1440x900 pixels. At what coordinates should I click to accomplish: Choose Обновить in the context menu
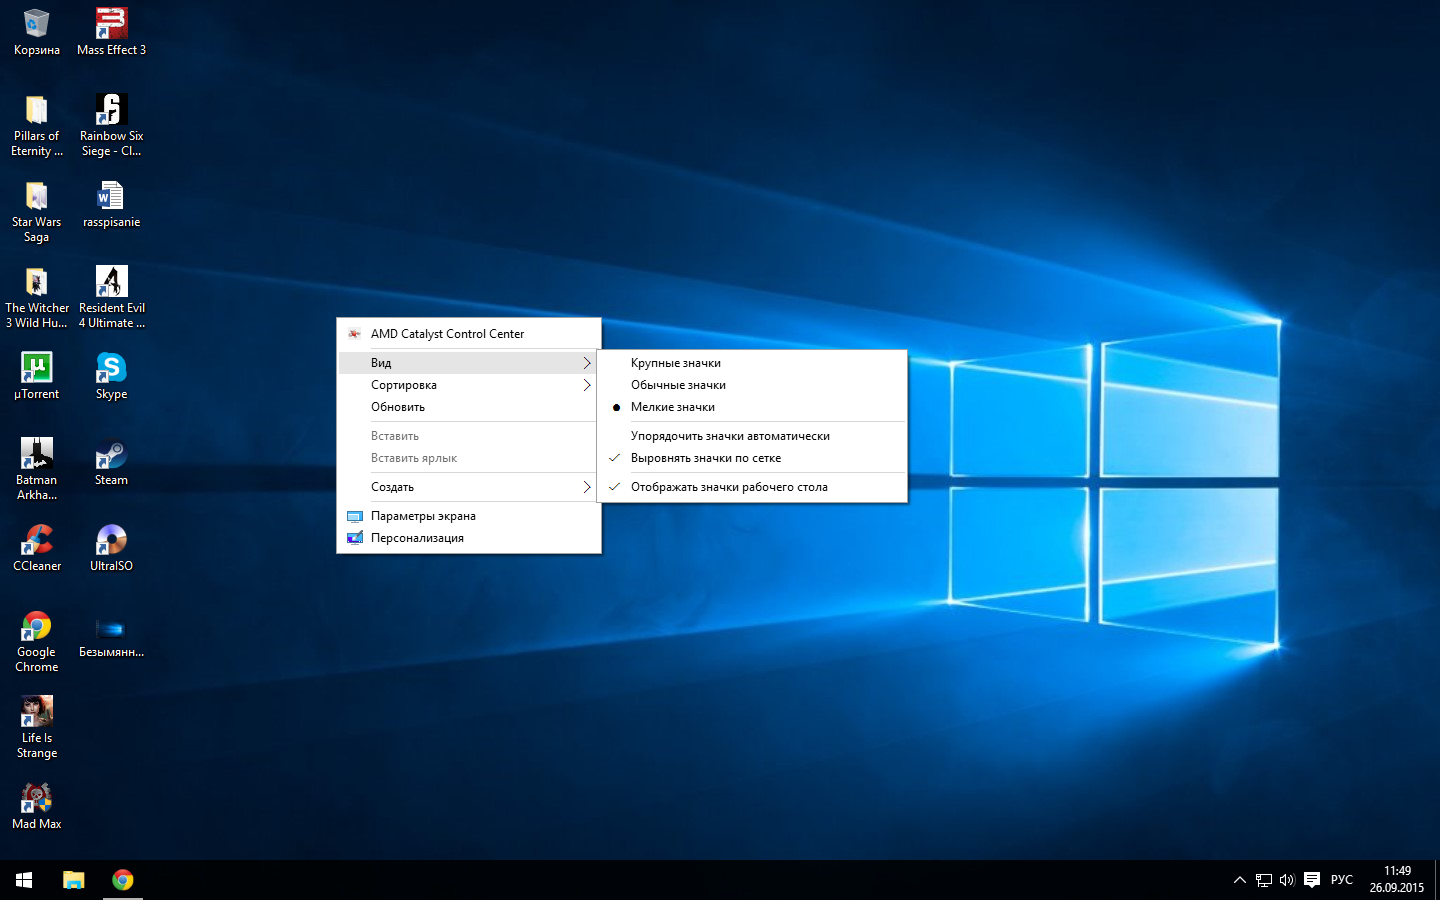pyautogui.click(x=469, y=407)
